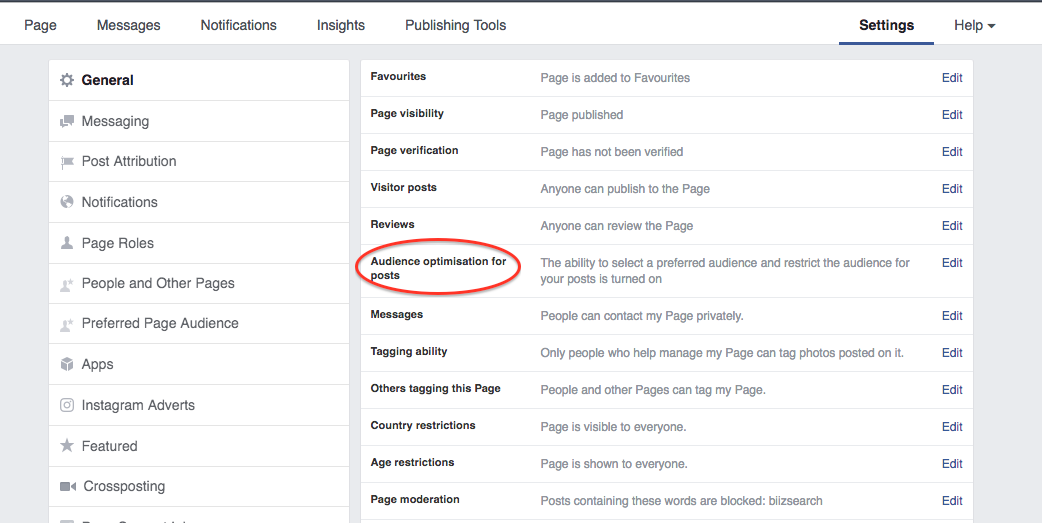Go to the Insights tab
The height and width of the screenshot is (523, 1042).
[x=341, y=25]
